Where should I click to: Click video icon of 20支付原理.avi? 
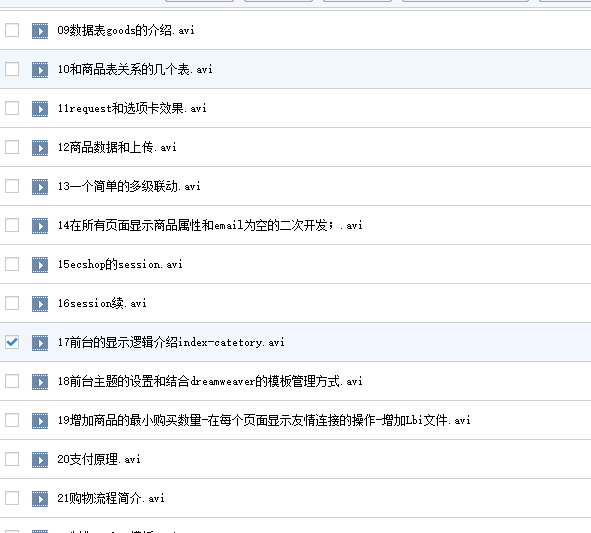click(x=40, y=459)
